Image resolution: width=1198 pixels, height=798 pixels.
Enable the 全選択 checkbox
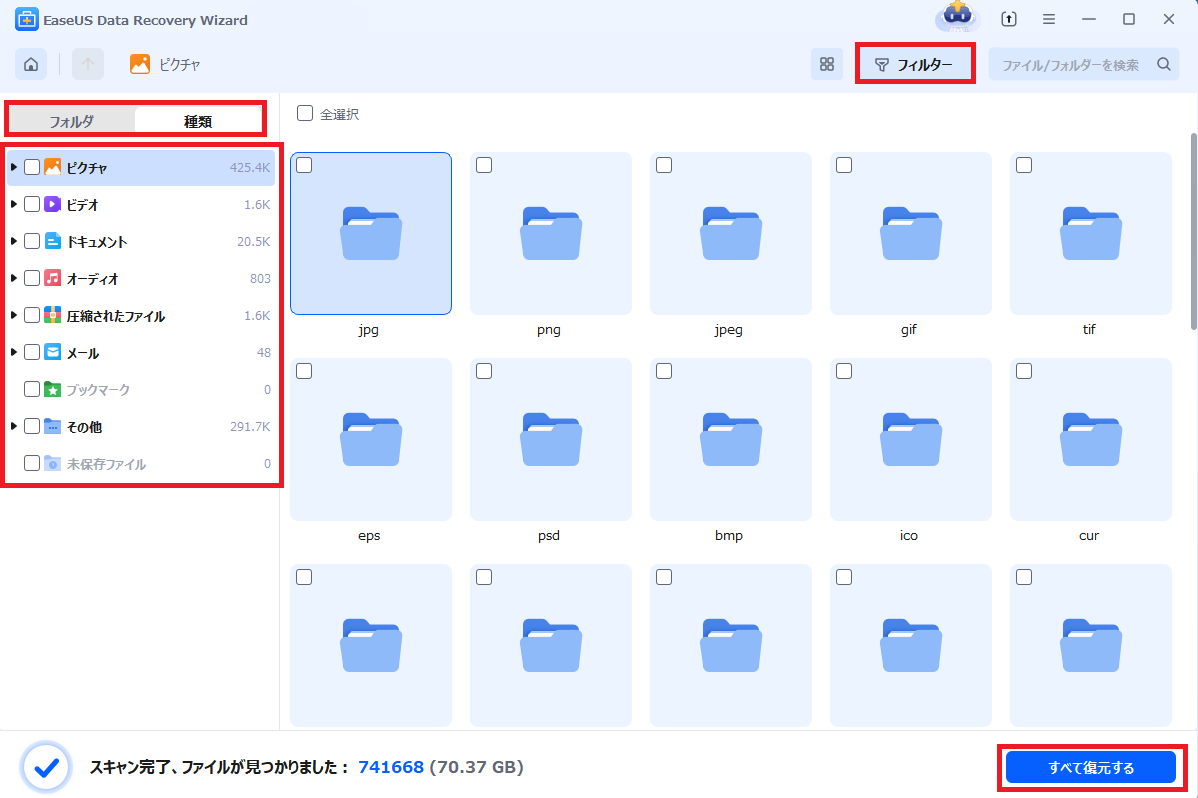pyautogui.click(x=305, y=114)
